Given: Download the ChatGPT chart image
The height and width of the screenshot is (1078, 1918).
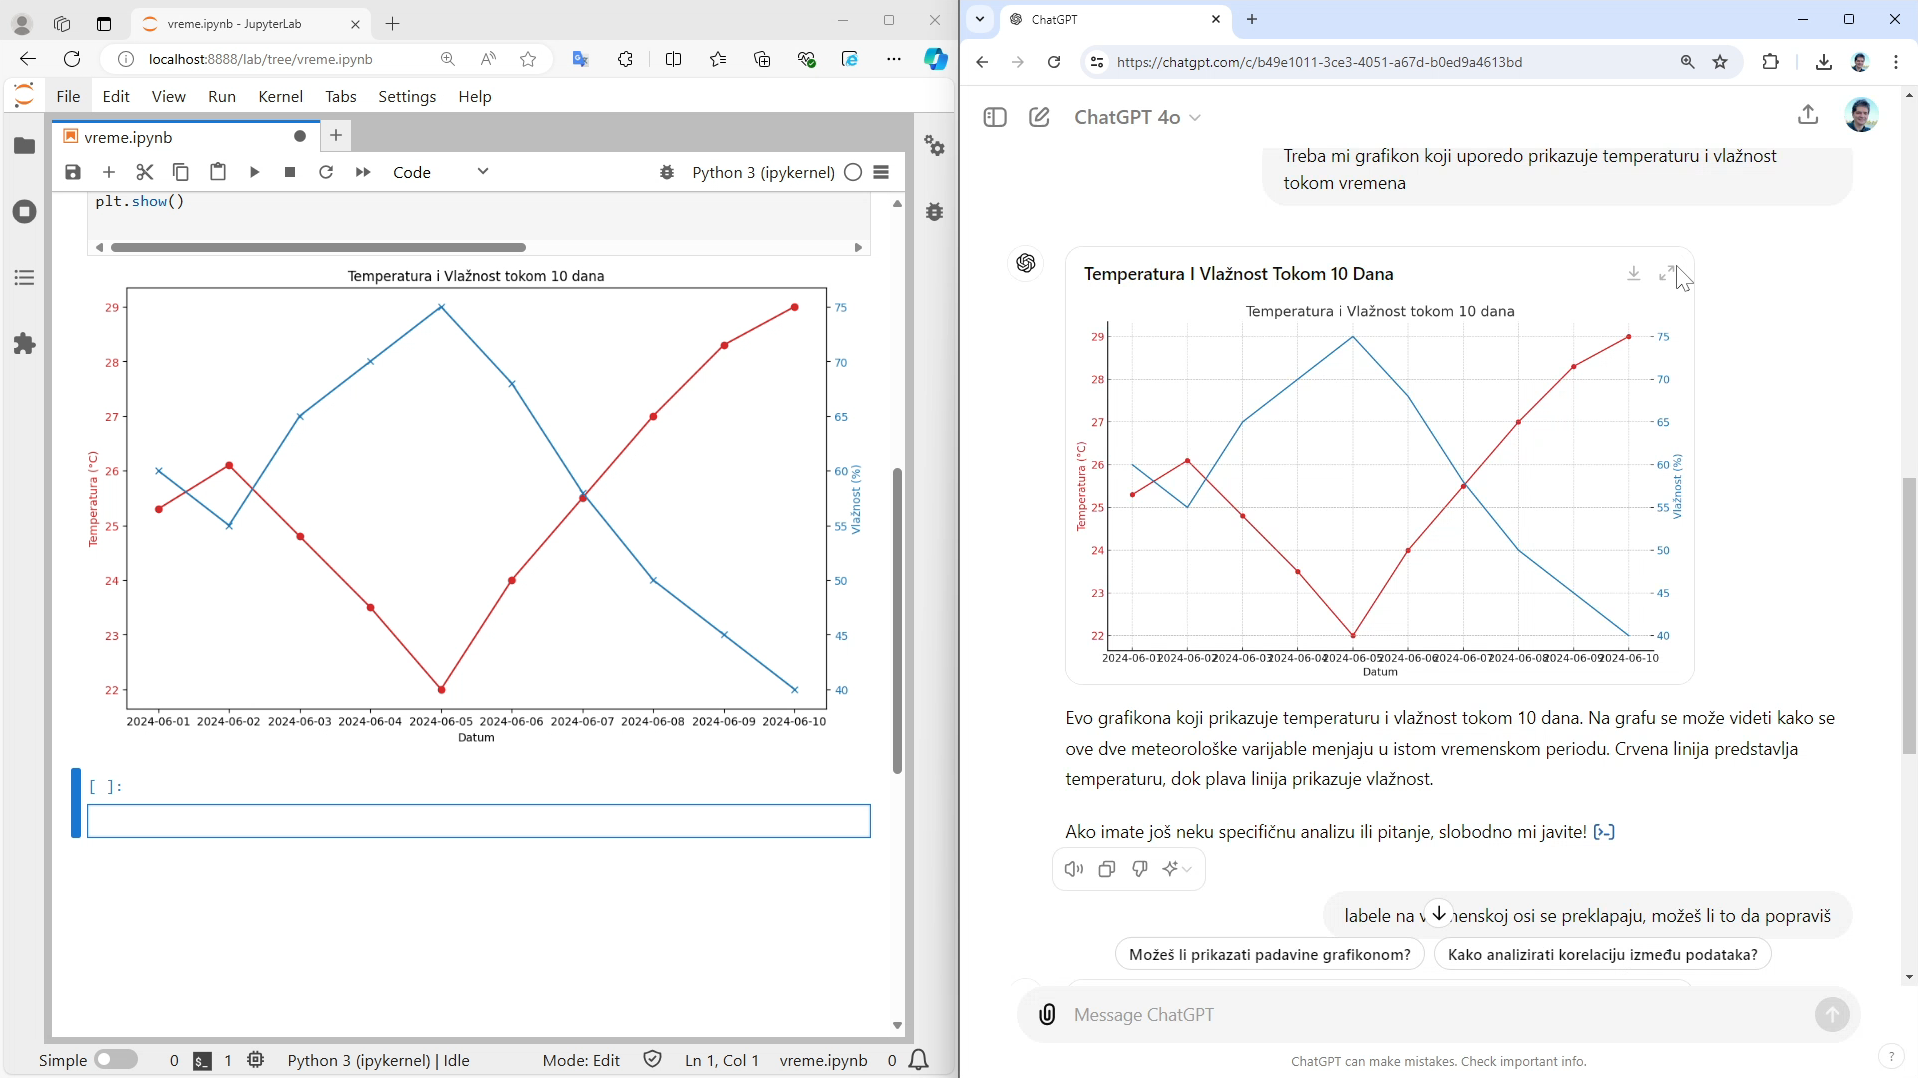Looking at the screenshot, I should [x=1633, y=273].
